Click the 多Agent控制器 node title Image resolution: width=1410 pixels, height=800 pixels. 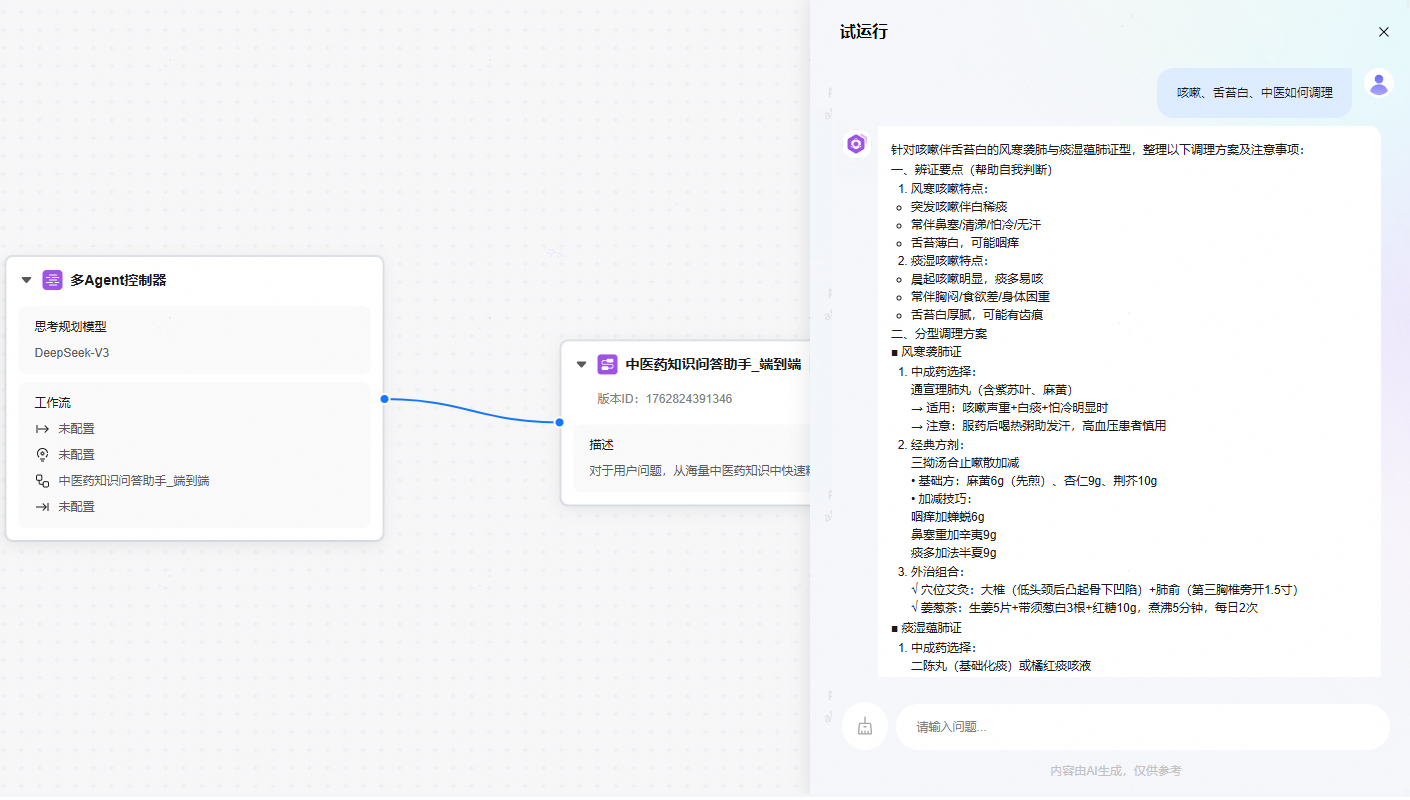118,280
